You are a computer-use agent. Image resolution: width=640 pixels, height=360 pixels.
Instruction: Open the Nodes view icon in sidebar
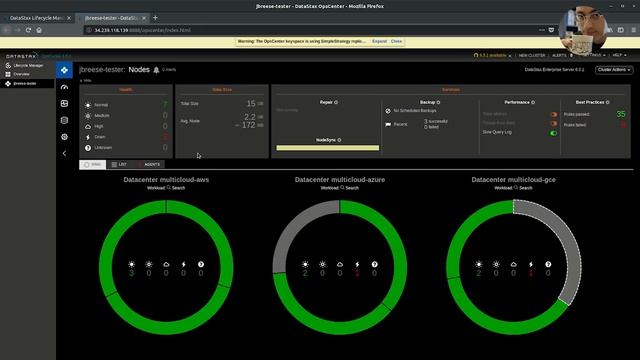[64, 70]
